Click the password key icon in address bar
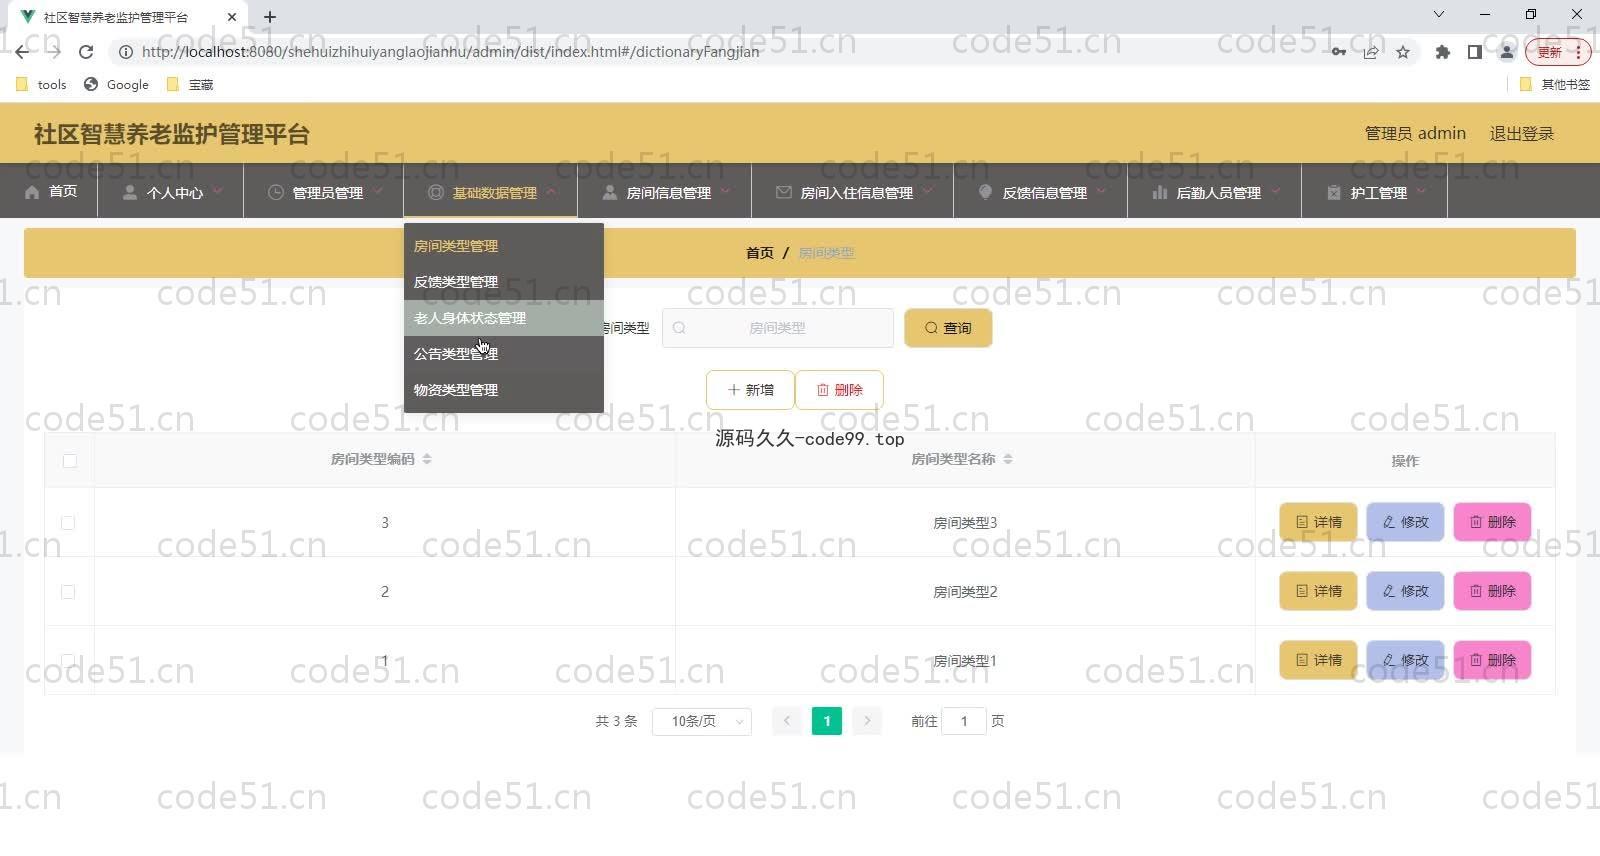Image resolution: width=1600 pixels, height=856 pixels. pos(1339,52)
